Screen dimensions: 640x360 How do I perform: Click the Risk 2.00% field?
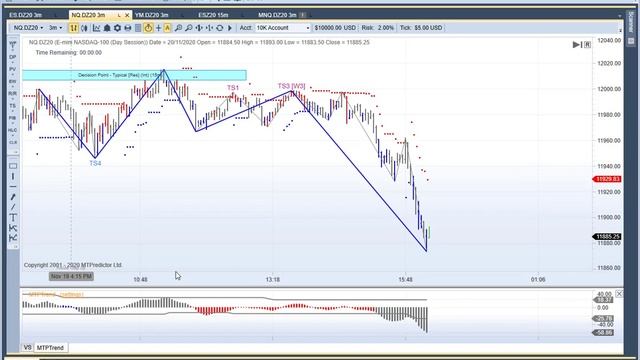(378, 28)
